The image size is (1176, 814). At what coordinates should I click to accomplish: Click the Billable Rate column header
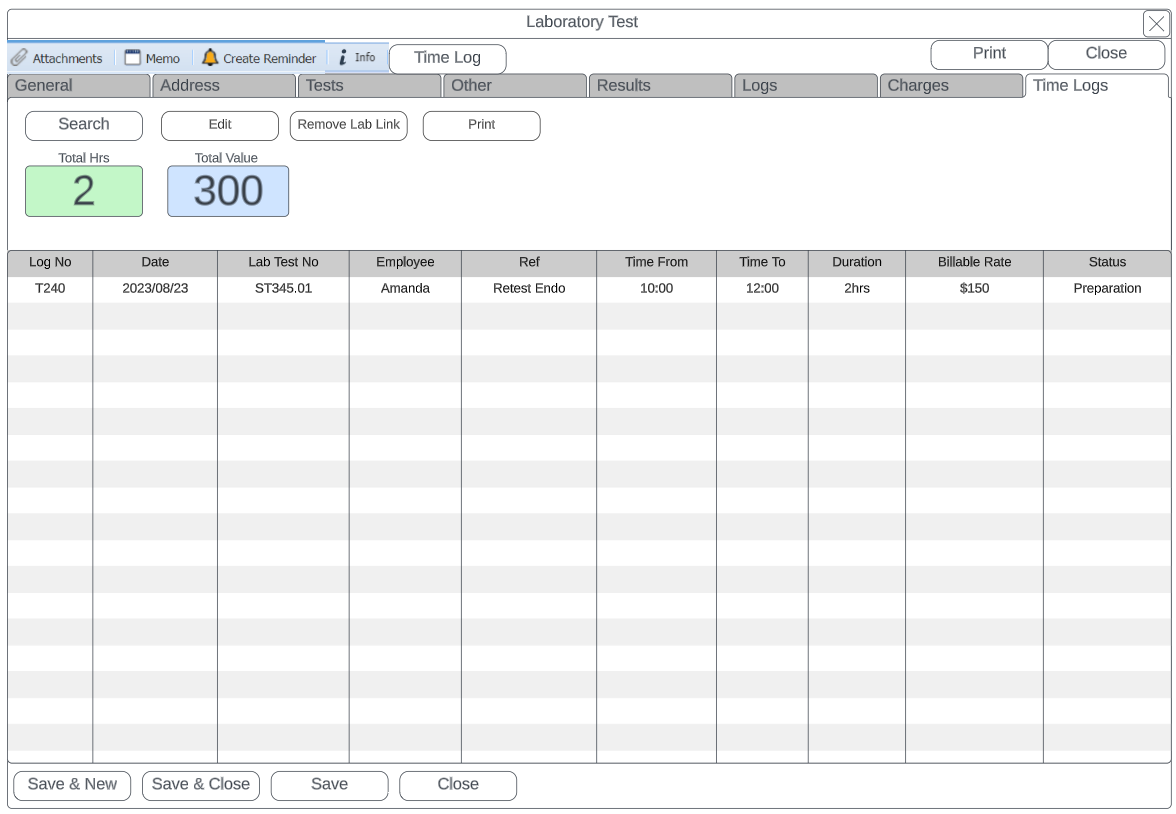(x=974, y=263)
